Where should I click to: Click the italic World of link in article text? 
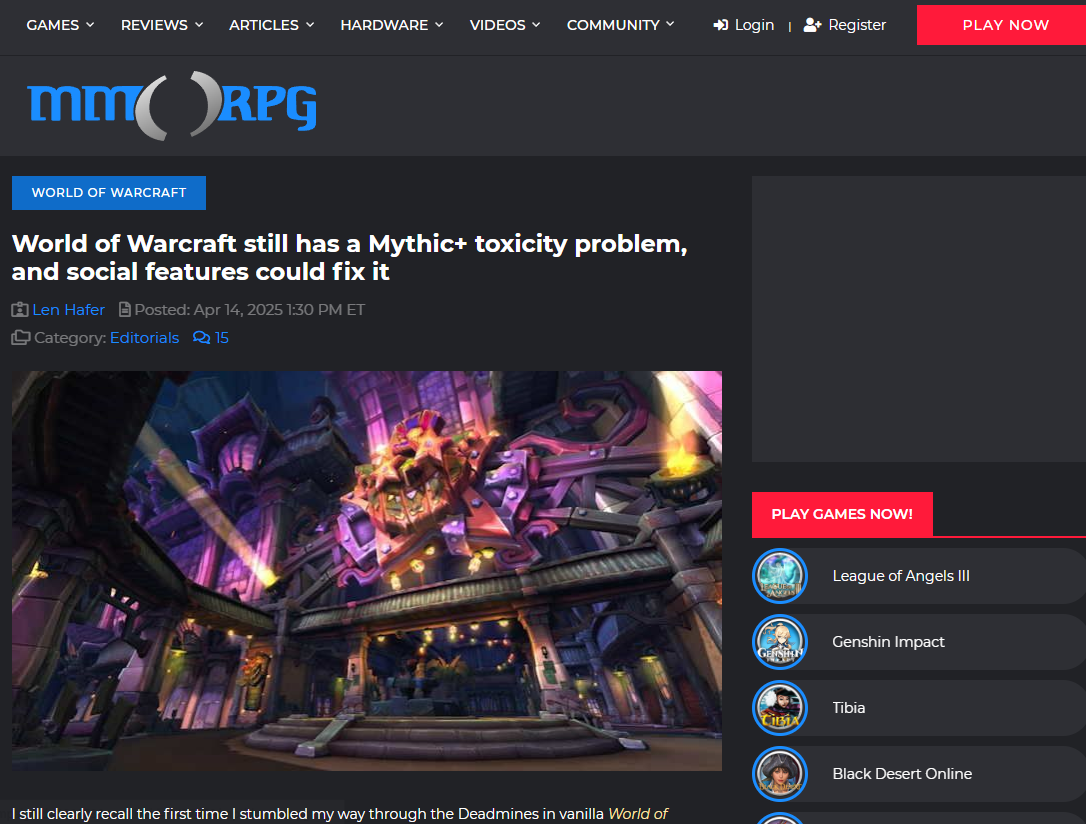(638, 814)
